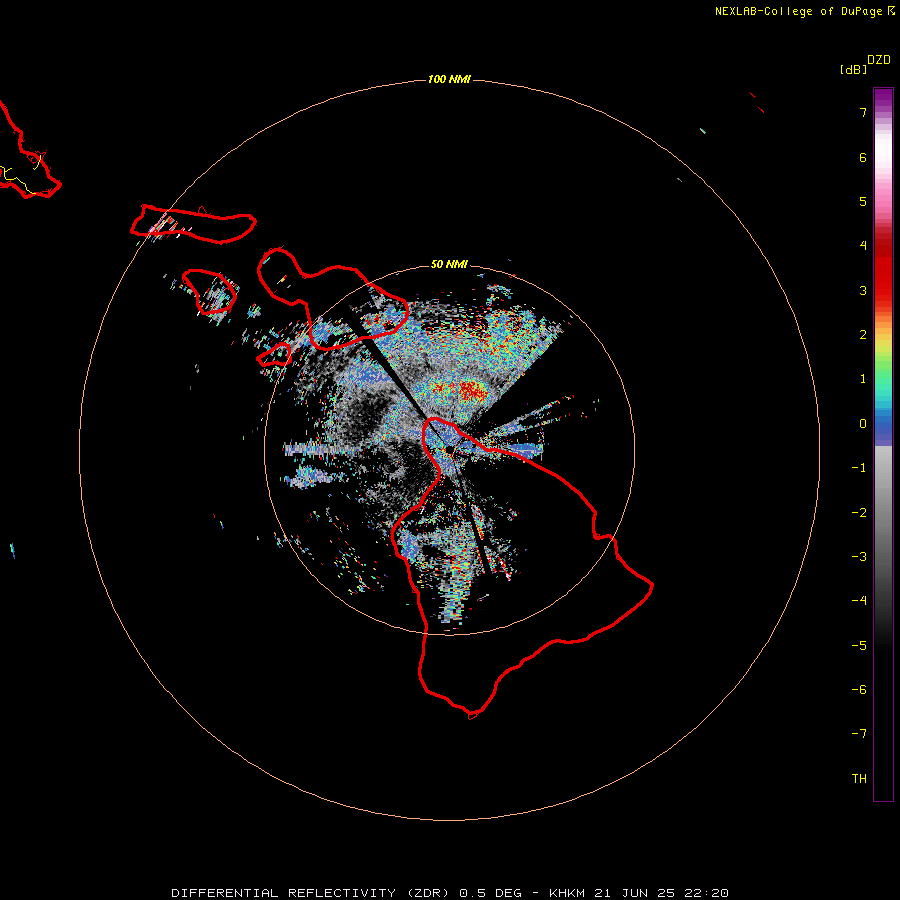Screen dimensions: 900x900
Task: Click the 4 value on color scale
Action: pos(863,246)
